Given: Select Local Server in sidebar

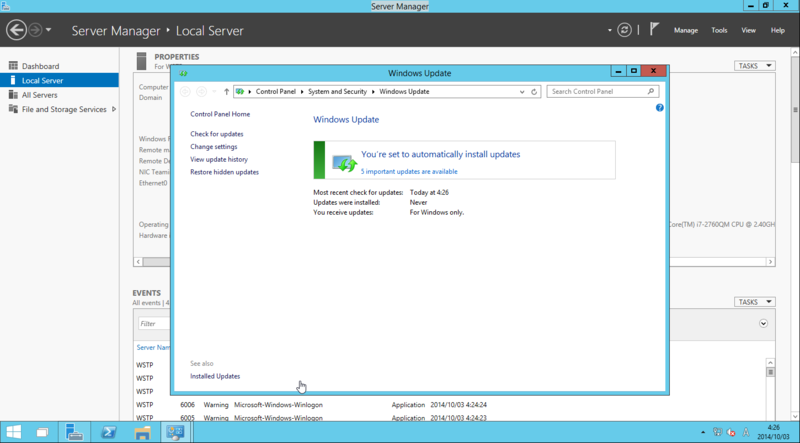Looking at the screenshot, I should pyautogui.click(x=59, y=80).
